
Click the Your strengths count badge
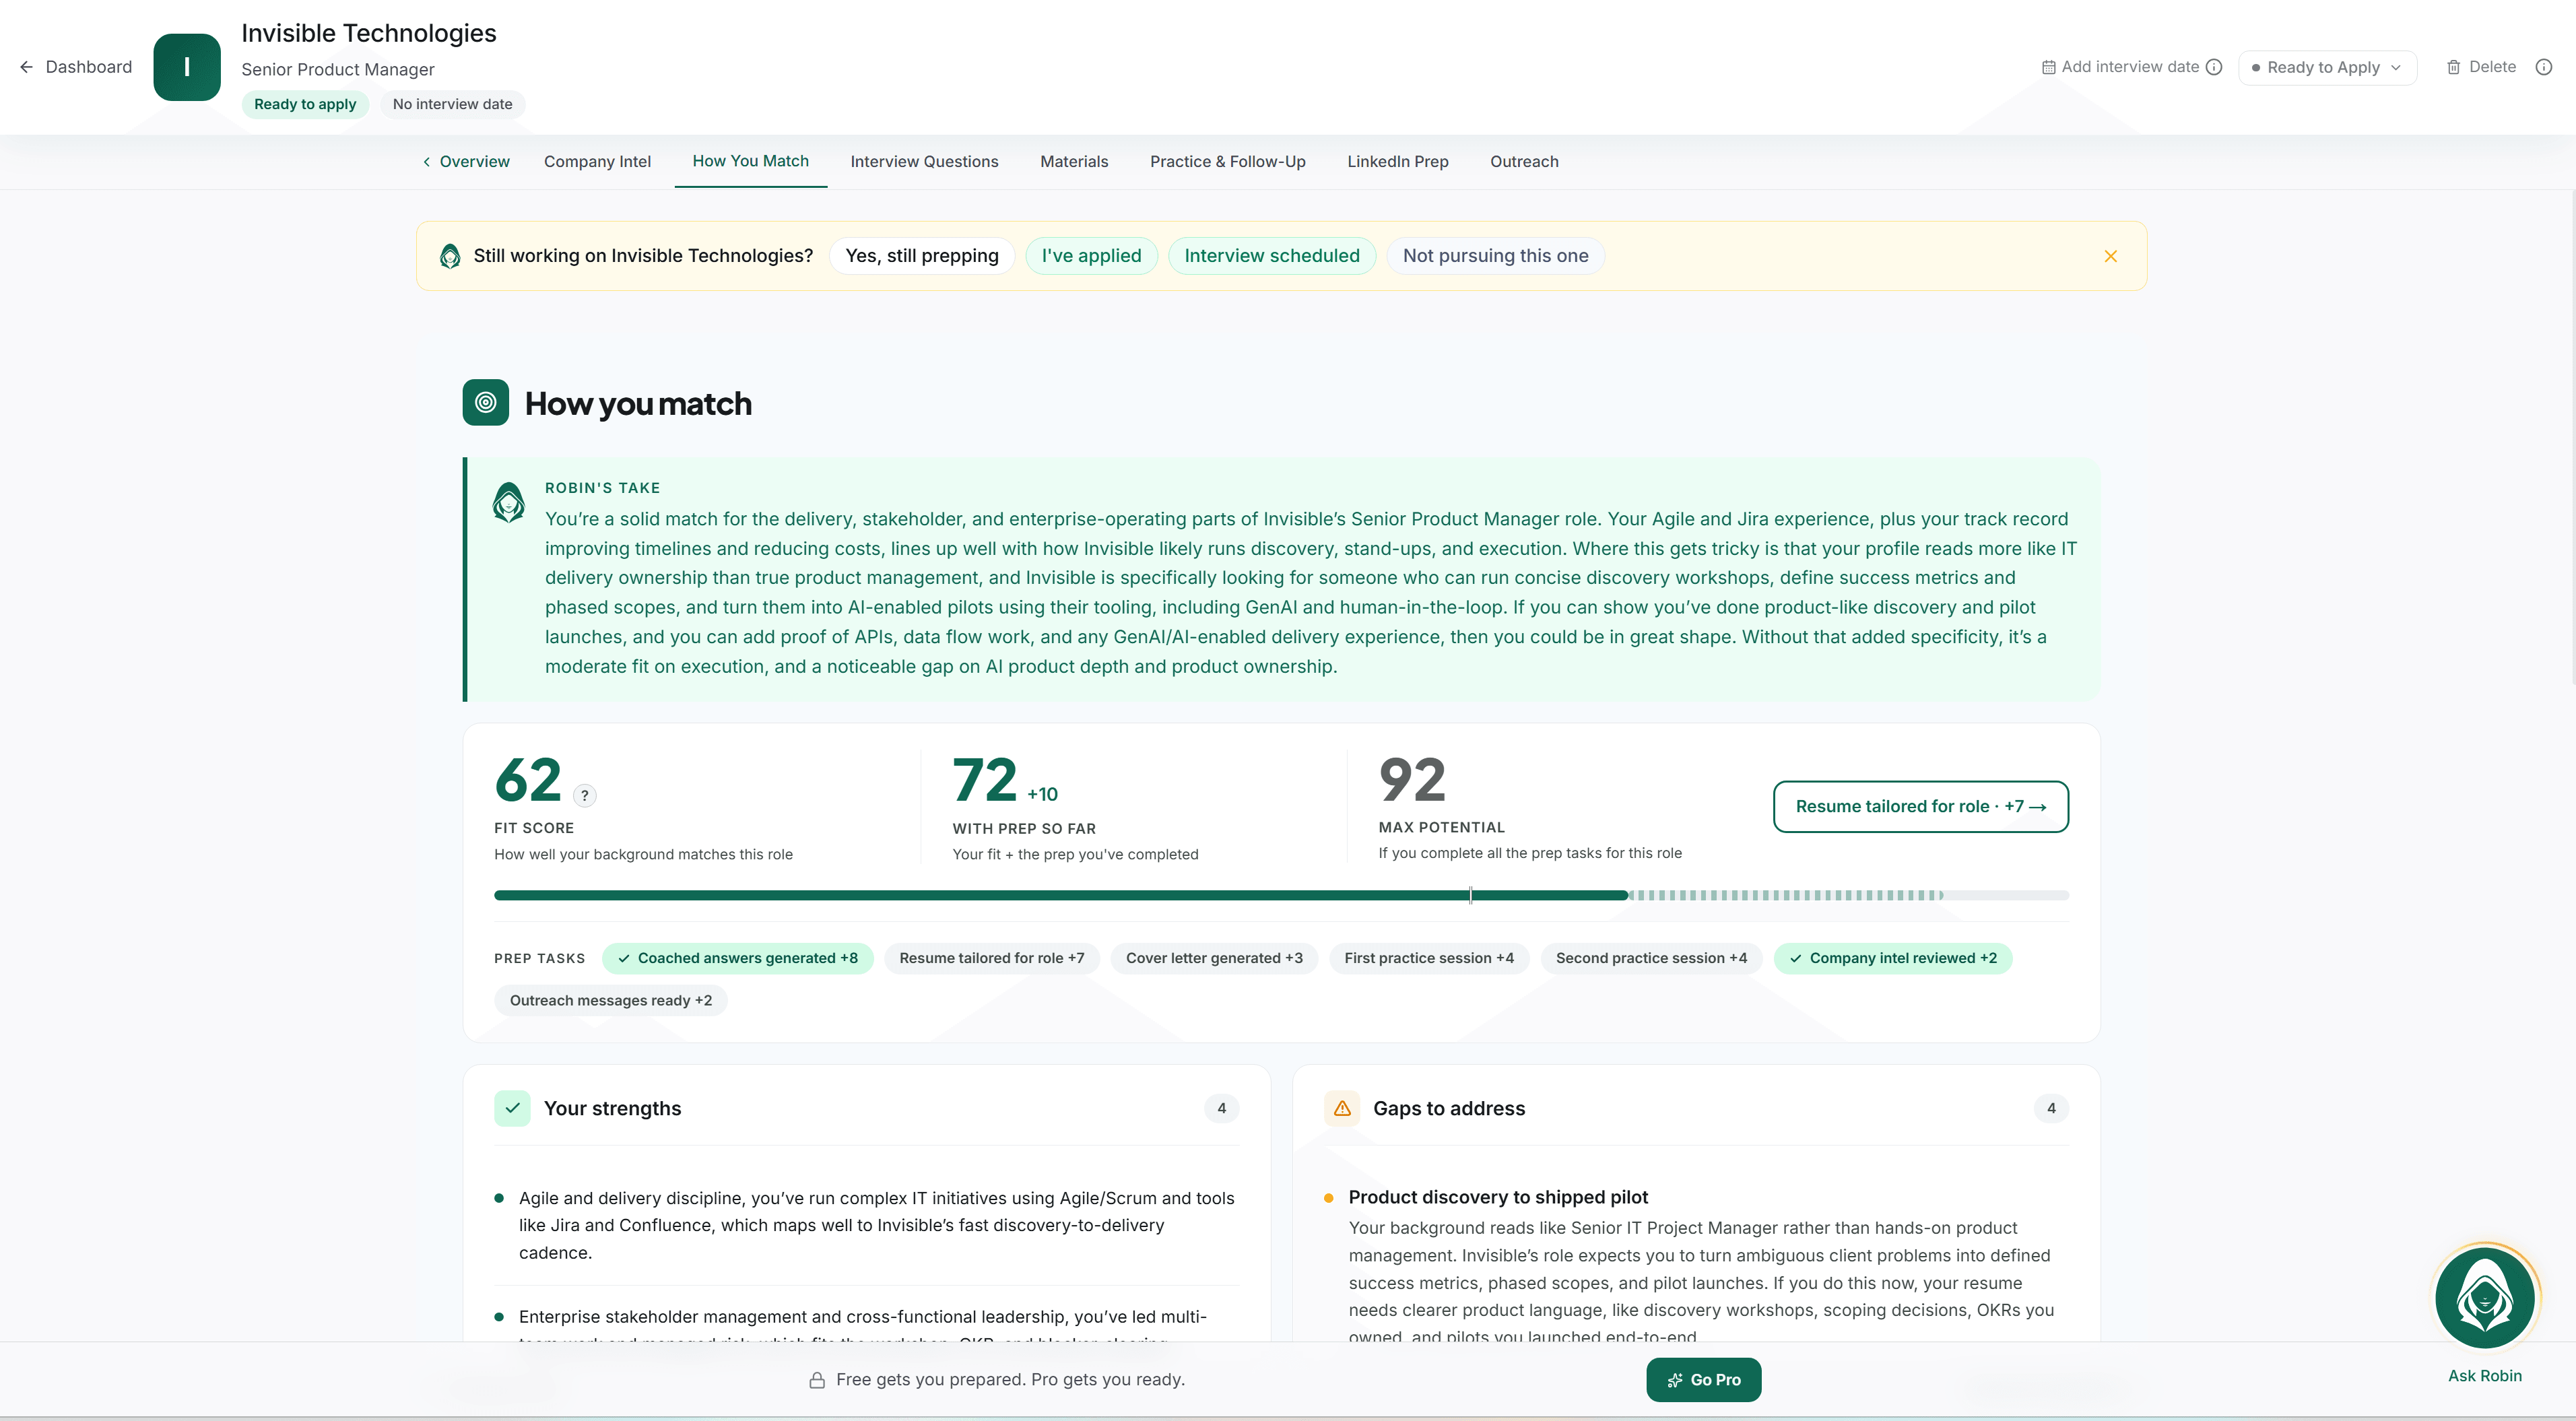click(1221, 1108)
